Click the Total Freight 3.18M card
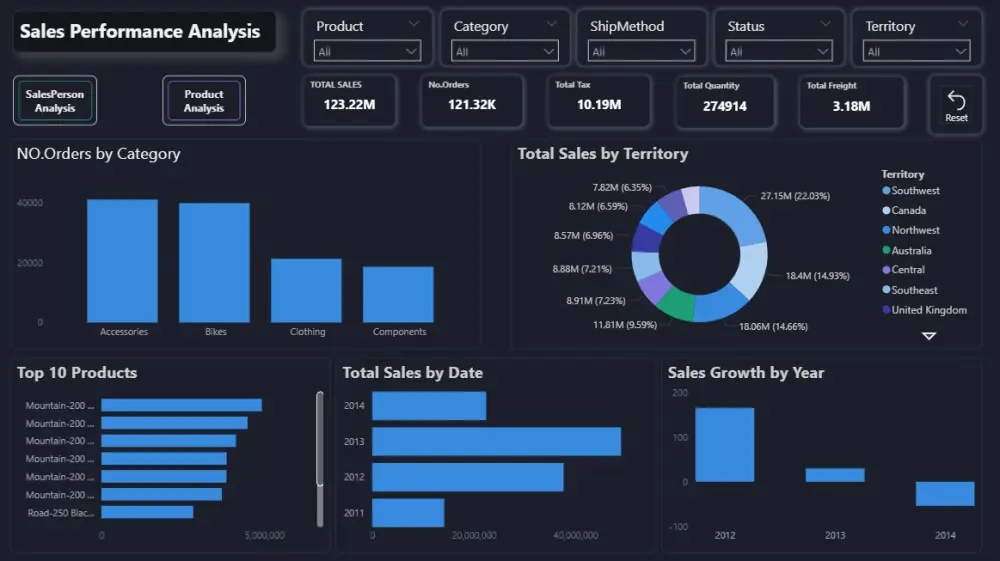 851,102
